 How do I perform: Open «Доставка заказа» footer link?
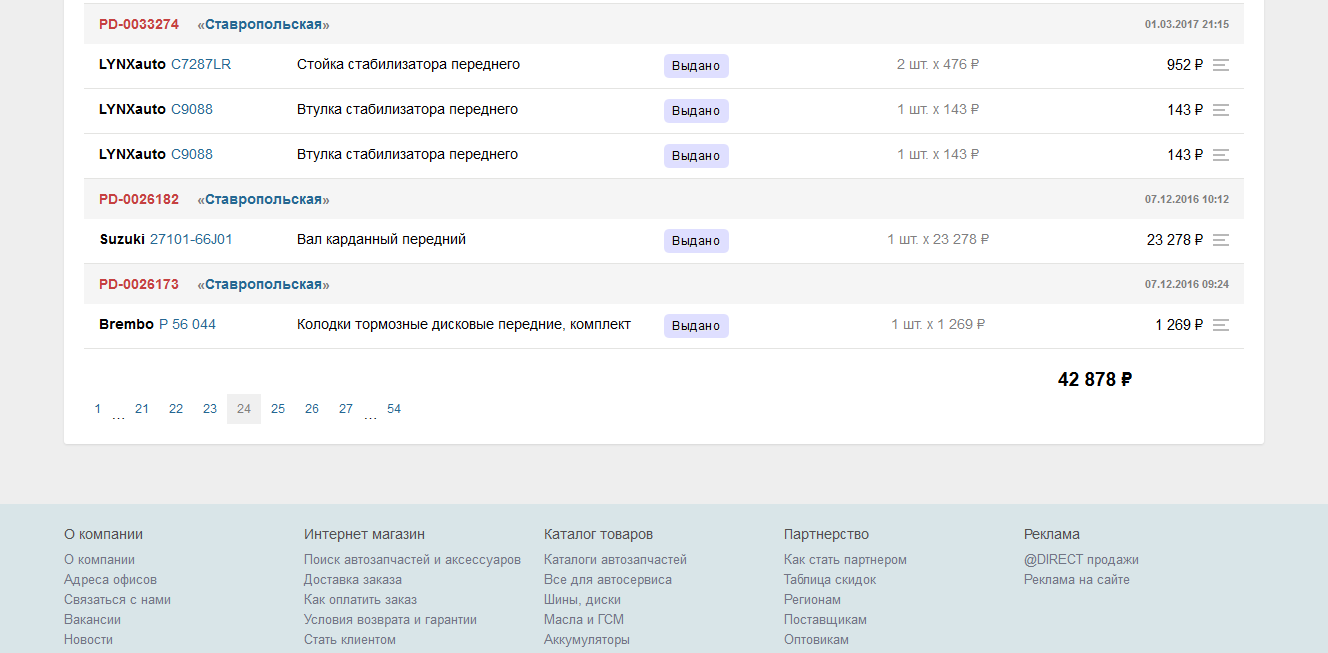353,580
